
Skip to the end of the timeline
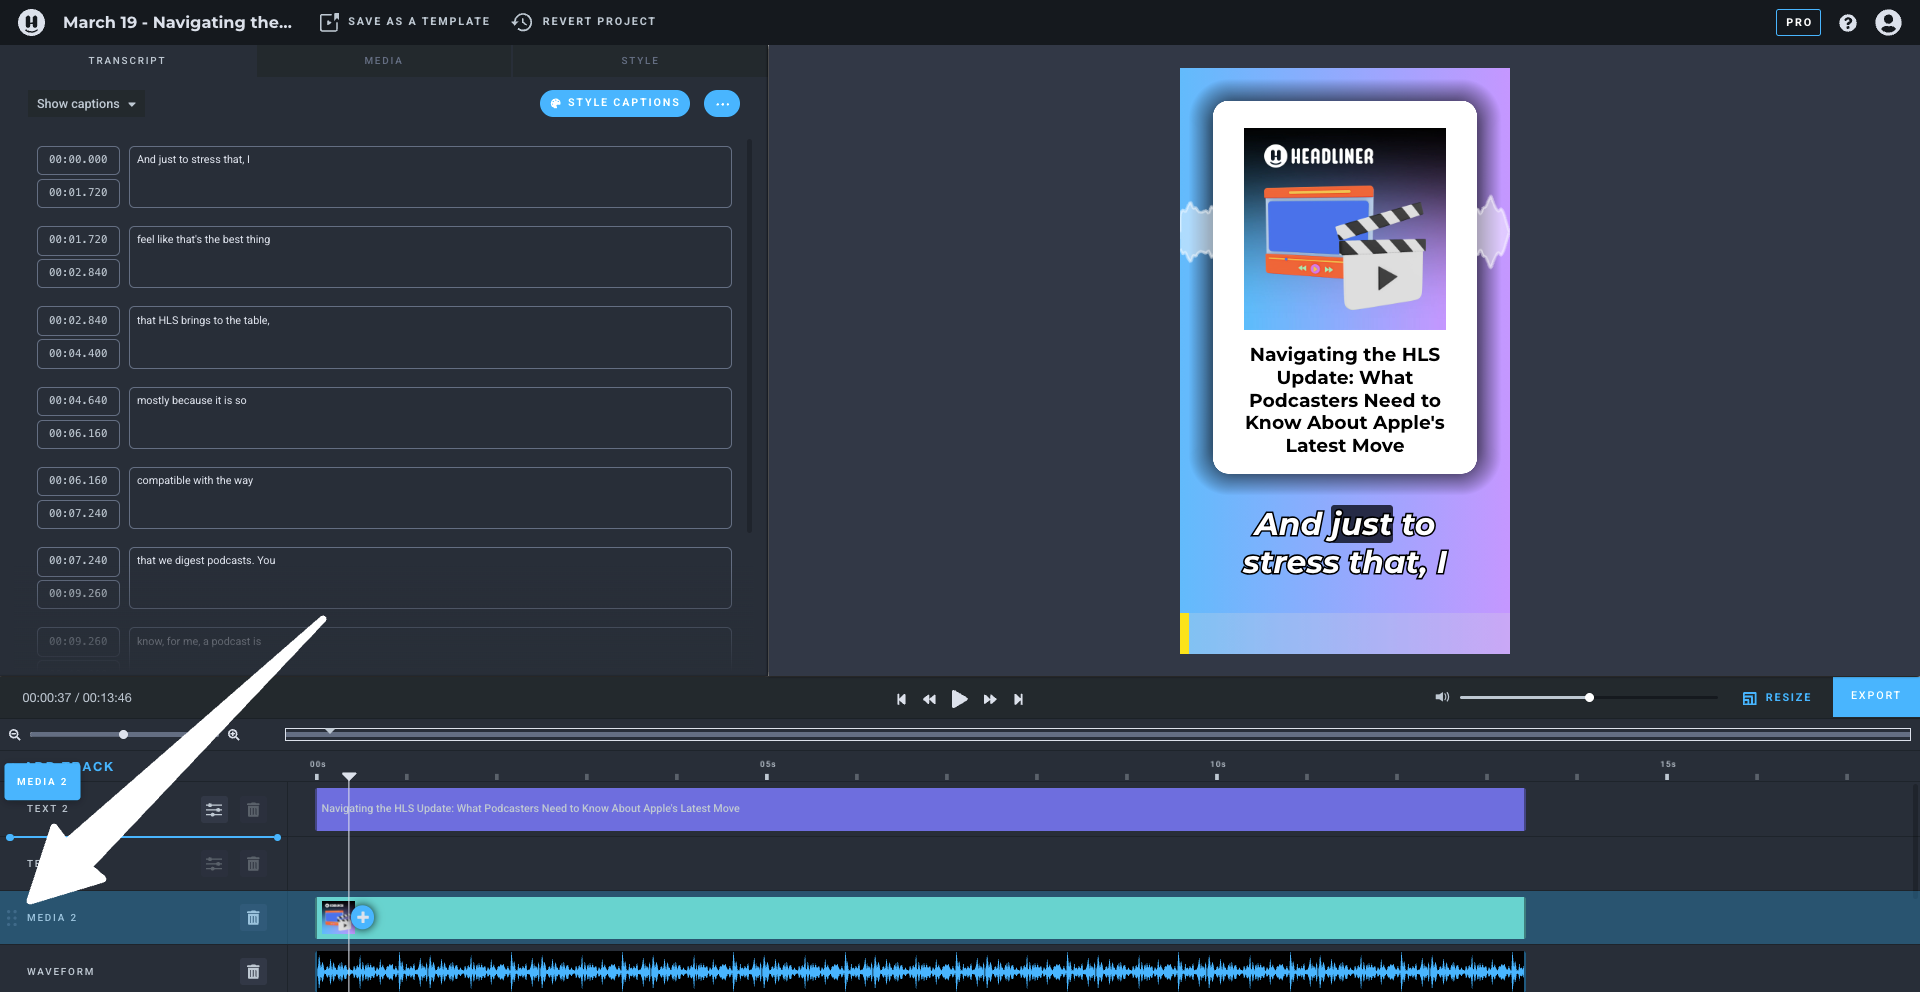(1018, 699)
